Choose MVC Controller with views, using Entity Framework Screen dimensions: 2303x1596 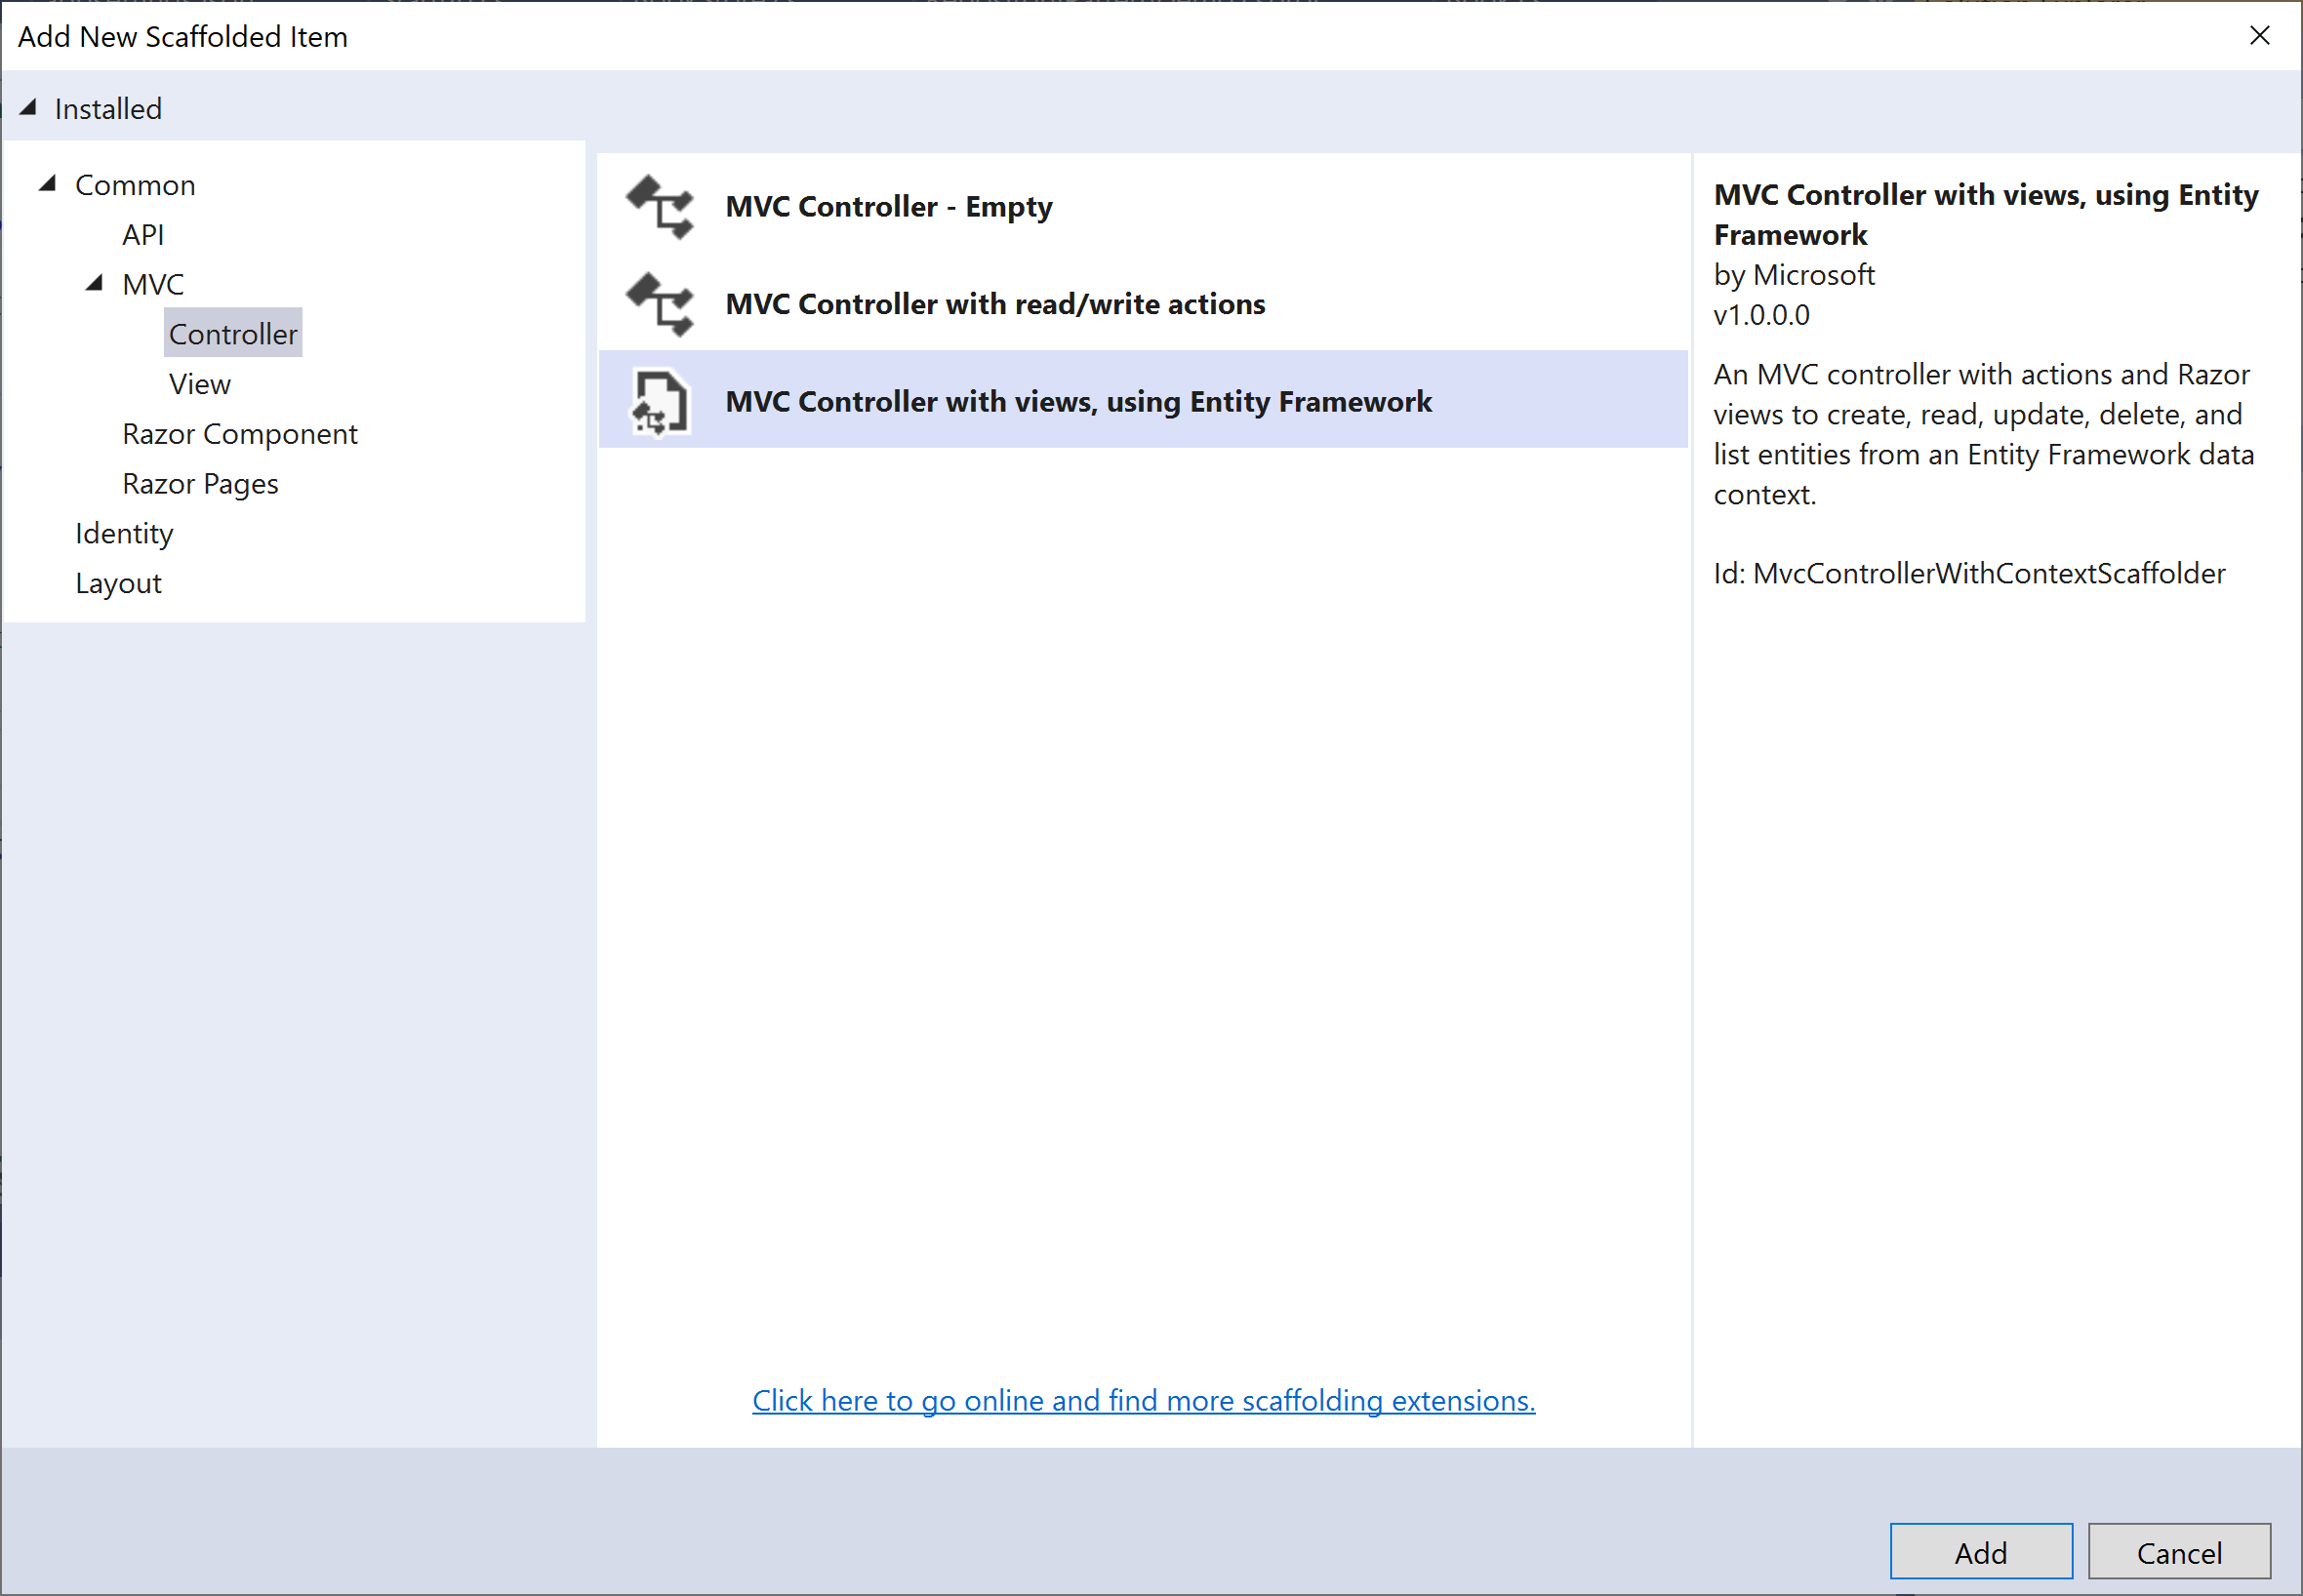(x=1078, y=402)
